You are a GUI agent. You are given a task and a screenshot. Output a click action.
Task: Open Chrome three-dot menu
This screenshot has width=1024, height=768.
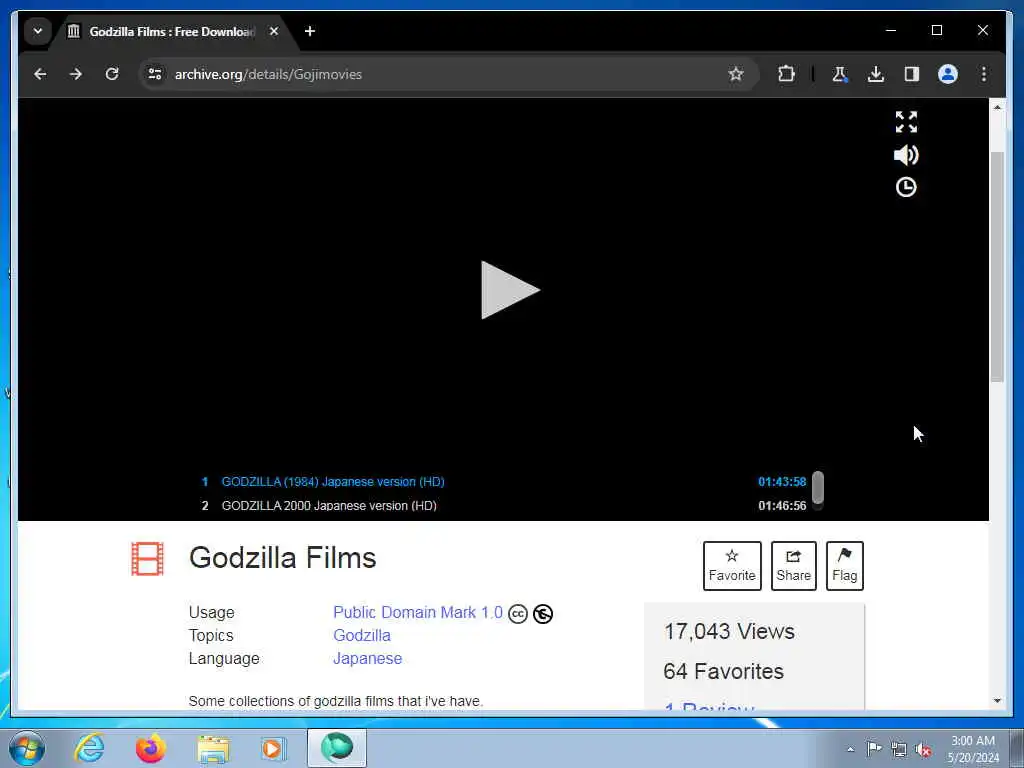point(984,74)
